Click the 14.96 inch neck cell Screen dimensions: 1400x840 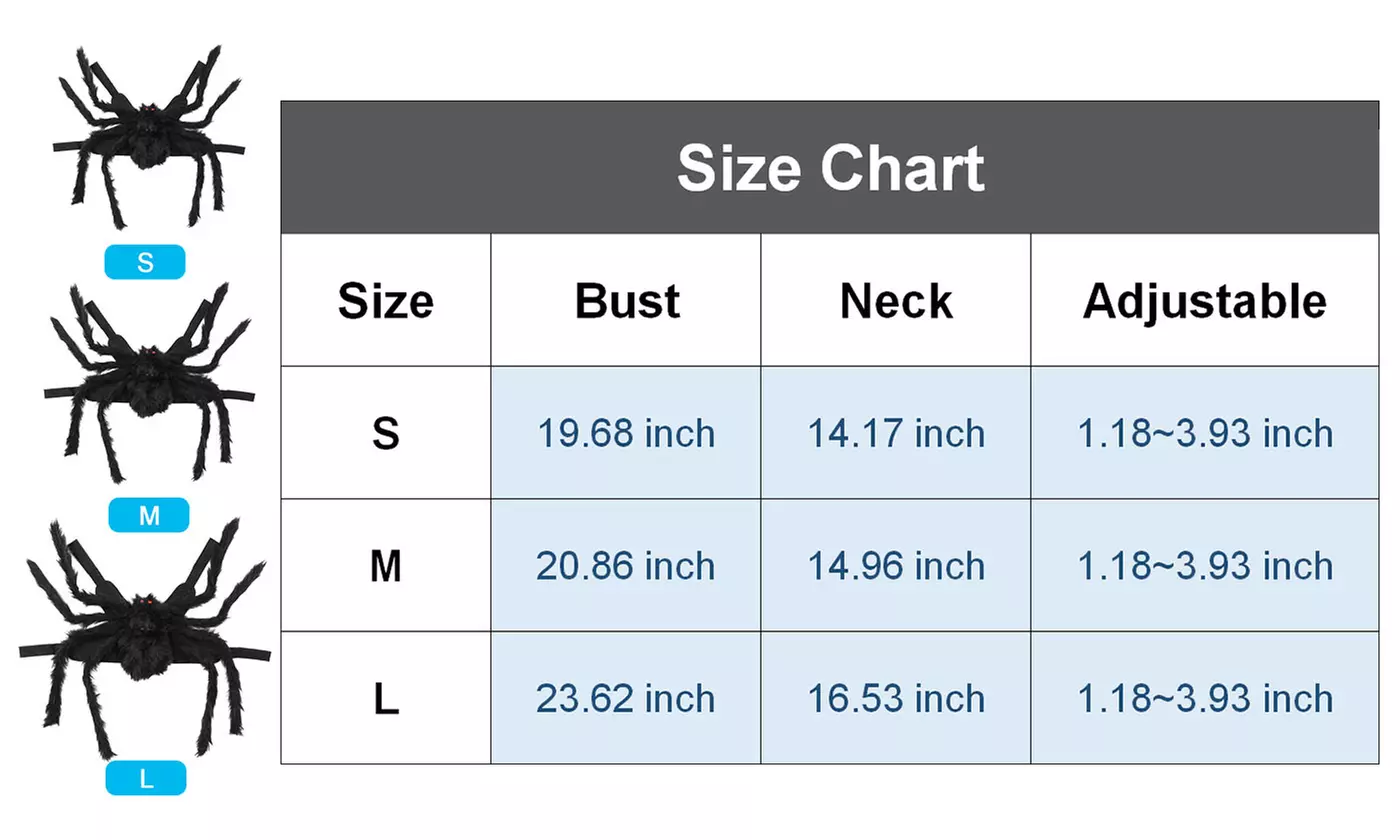(x=896, y=565)
